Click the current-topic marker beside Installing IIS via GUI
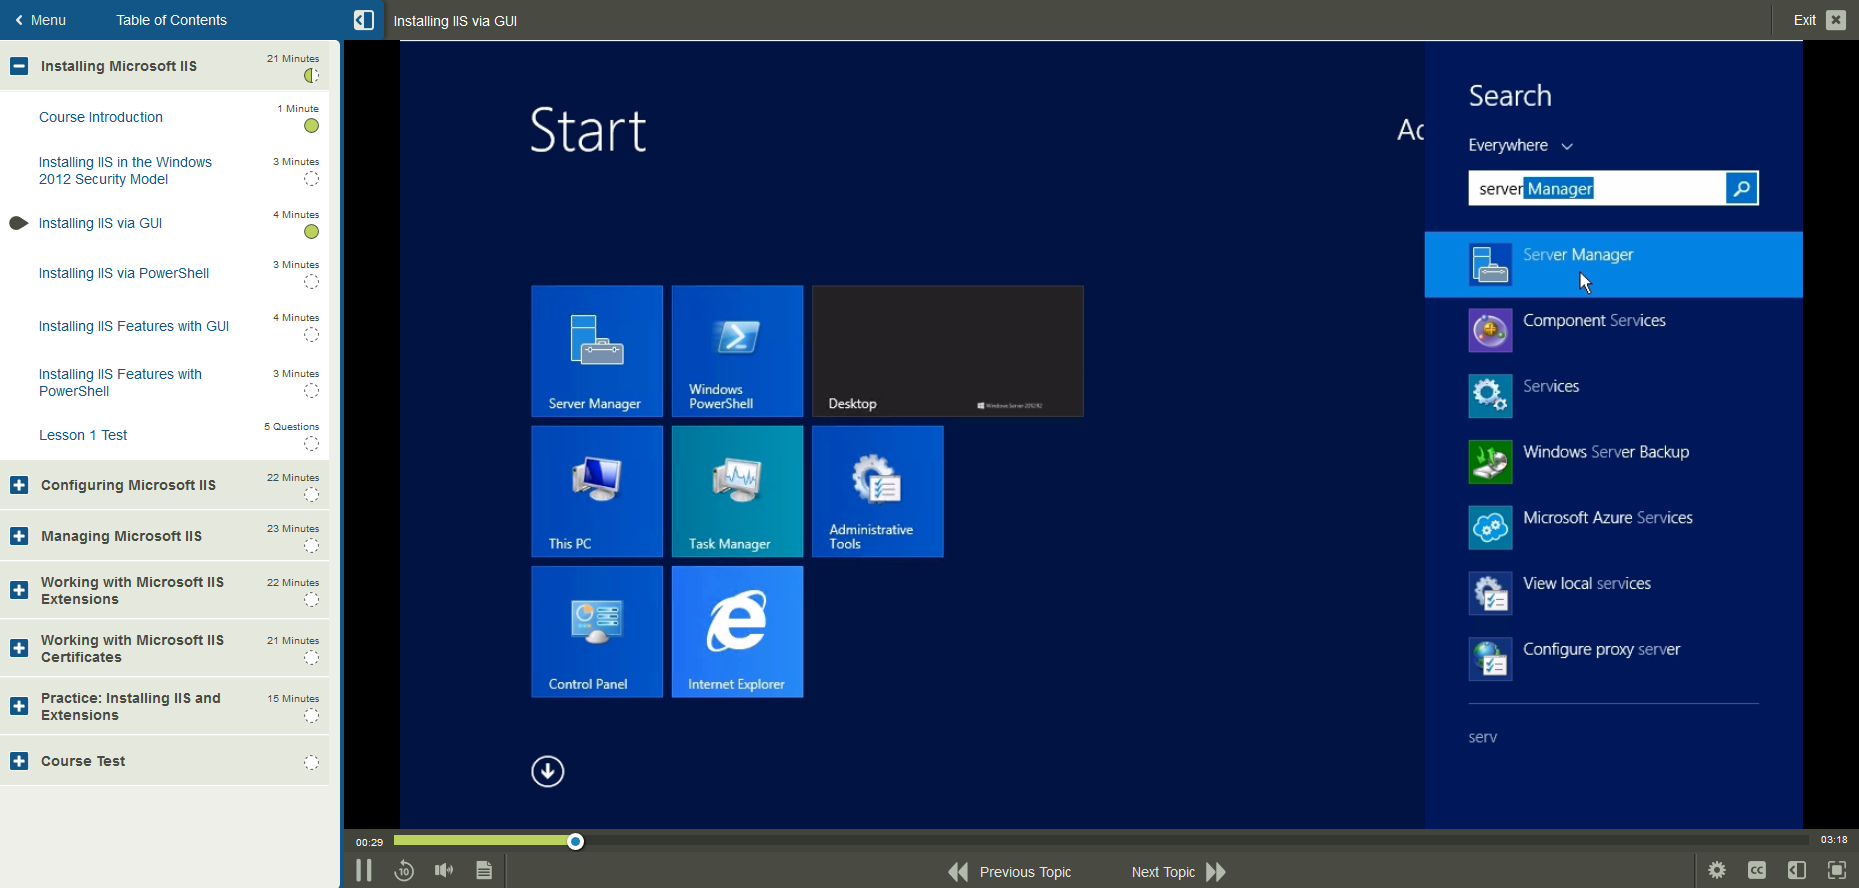The image size is (1859, 888). coord(19,223)
